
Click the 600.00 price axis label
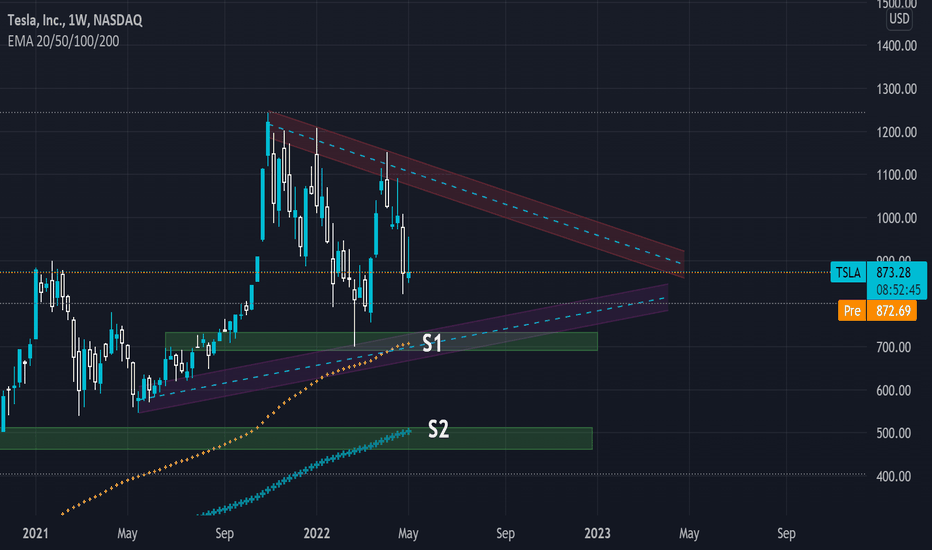893,391
